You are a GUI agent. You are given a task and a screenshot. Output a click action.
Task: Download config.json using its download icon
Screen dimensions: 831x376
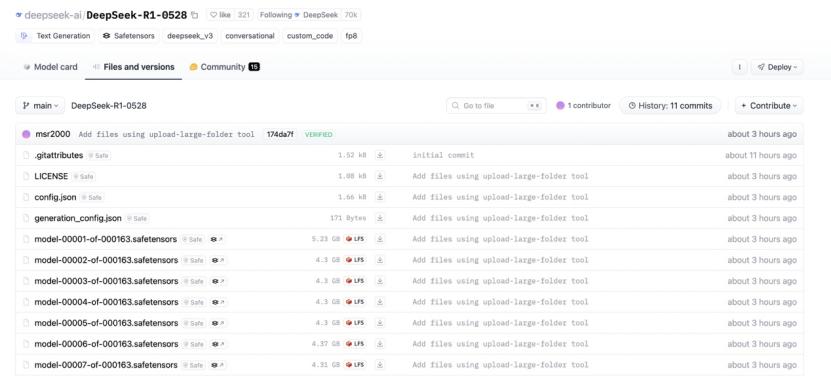[379, 197]
